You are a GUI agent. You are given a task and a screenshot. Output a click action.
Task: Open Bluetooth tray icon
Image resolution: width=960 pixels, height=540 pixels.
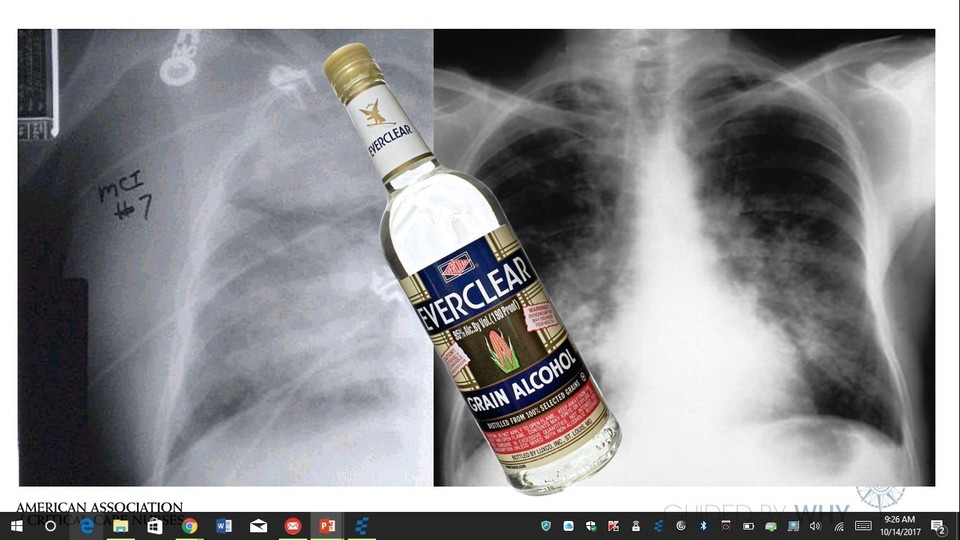click(703, 526)
